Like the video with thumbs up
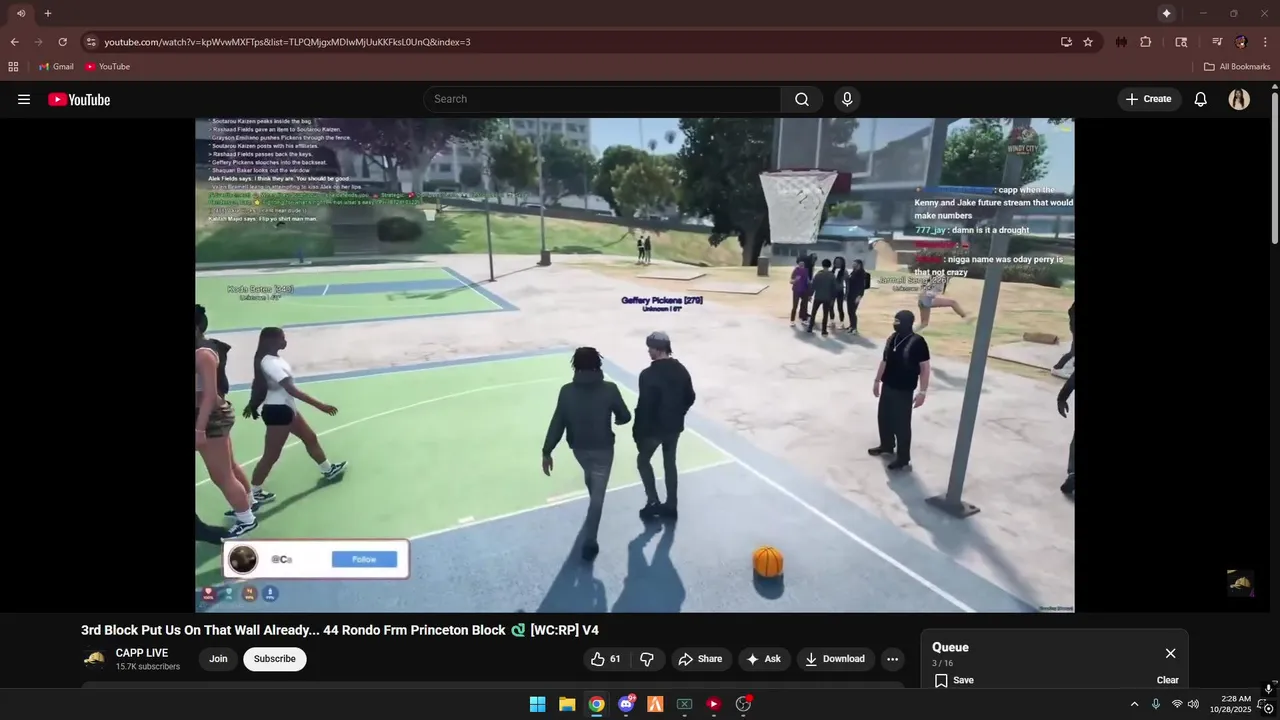Viewport: 1280px width, 720px height. 606,659
